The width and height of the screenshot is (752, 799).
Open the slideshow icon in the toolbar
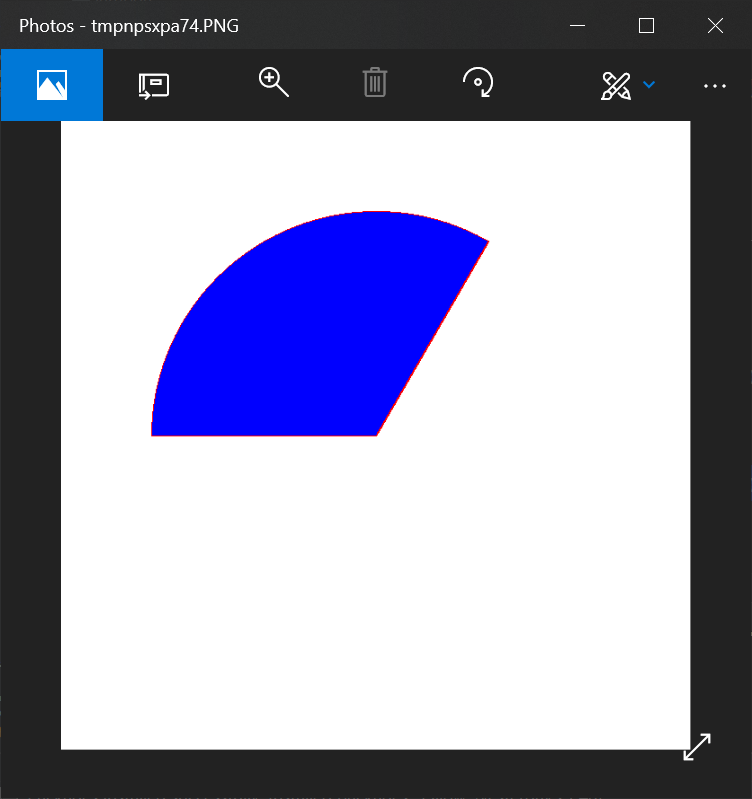(153, 86)
